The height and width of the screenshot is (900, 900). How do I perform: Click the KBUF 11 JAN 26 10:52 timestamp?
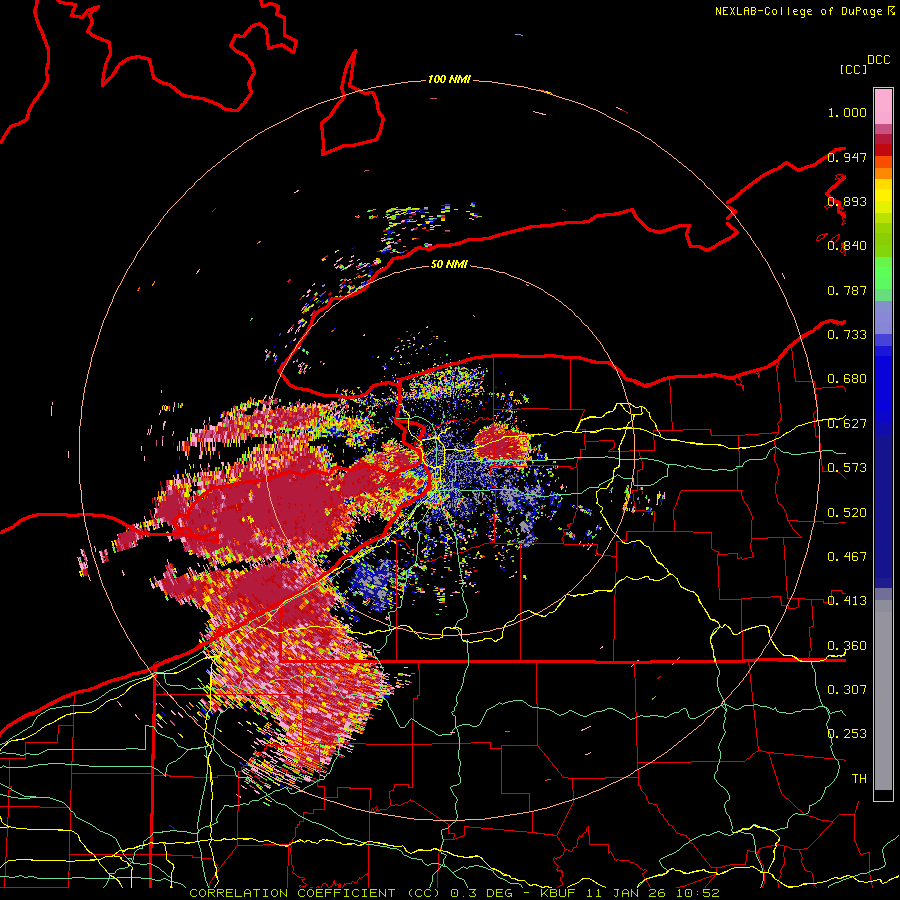pos(630,893)
